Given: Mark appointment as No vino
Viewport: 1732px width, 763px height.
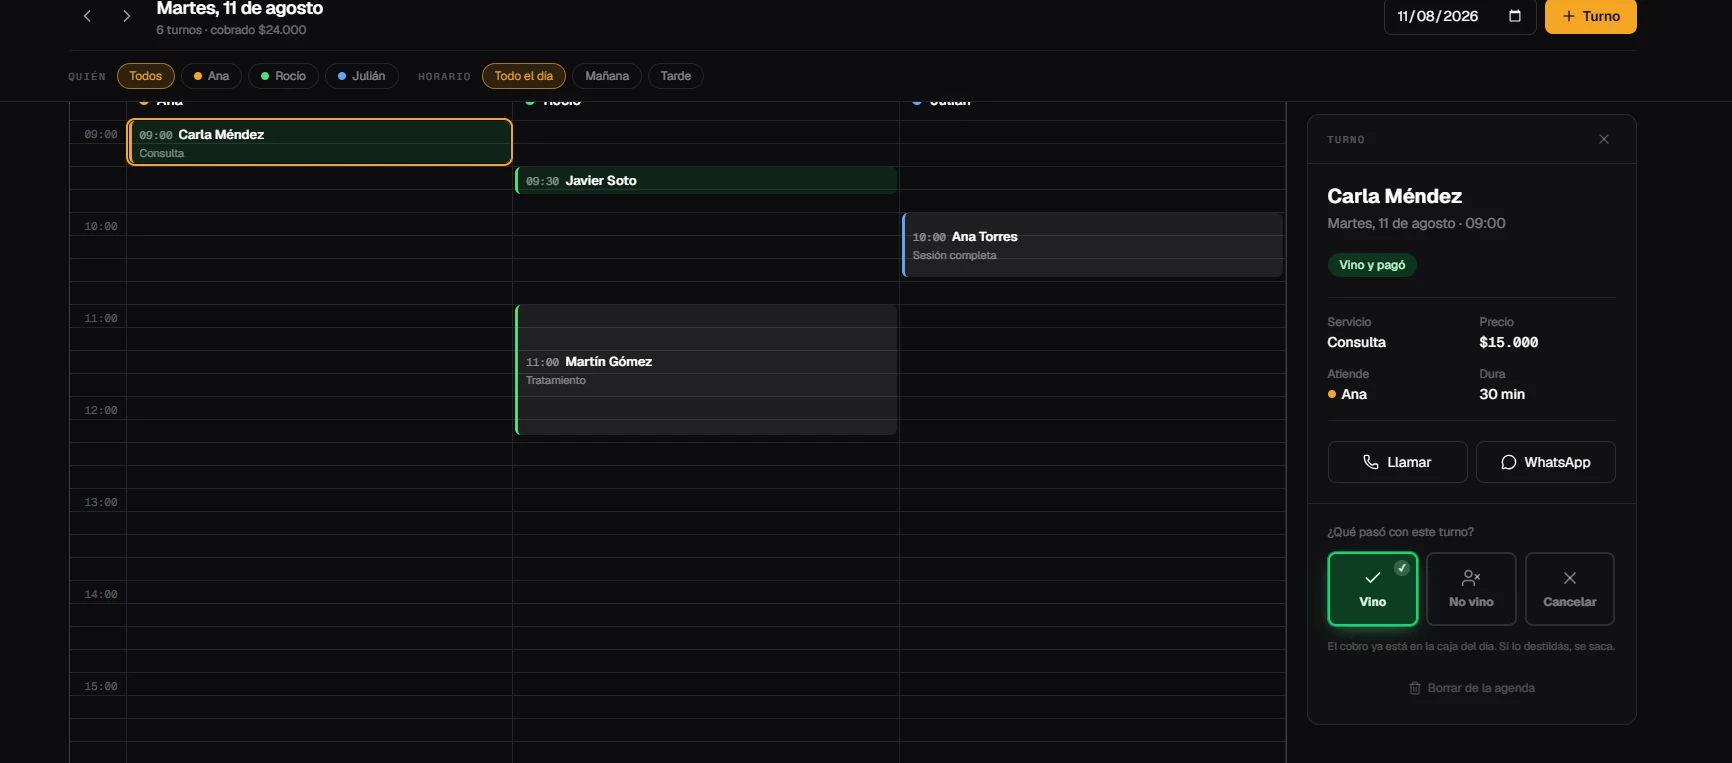Looking at the screenshot, I should coord(1471,589).
